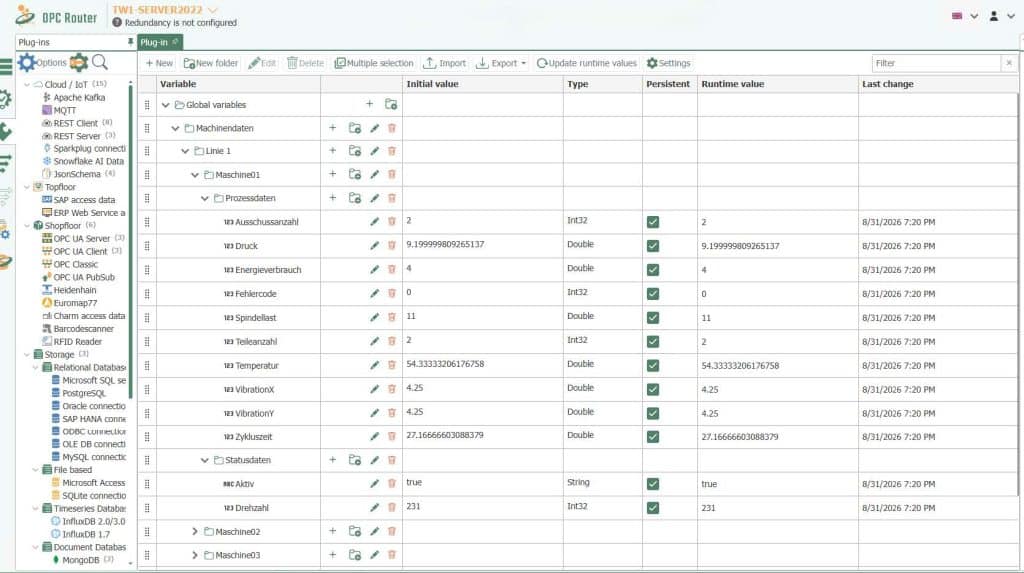
Task: Delete the Temperatur variable via trash icon
Action: click(392, 365)
